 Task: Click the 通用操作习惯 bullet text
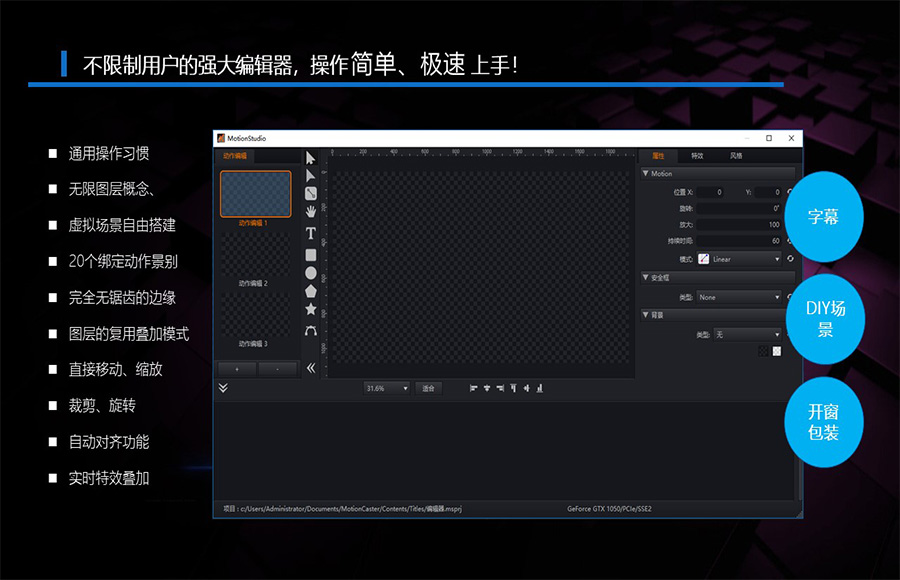tap(108, 153)
